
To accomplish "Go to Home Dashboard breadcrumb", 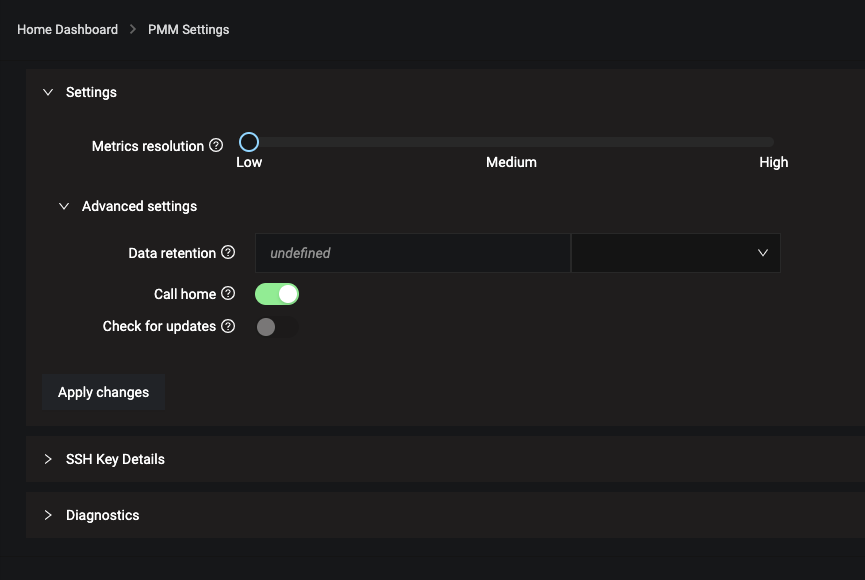I will pos(67,29).
